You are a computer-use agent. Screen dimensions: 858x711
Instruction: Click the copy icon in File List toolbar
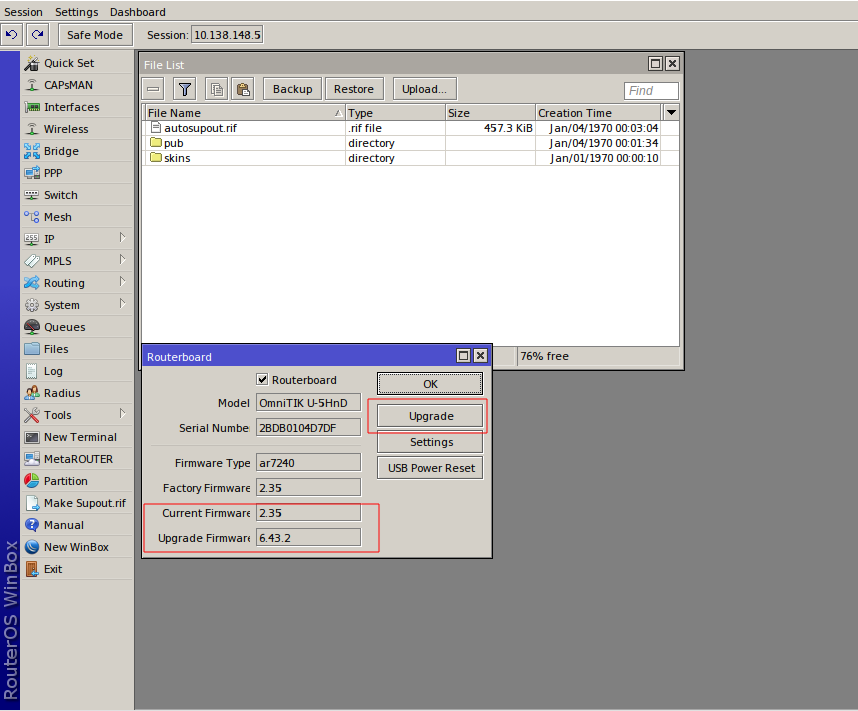pyautogui.click(x=217, y=89)
